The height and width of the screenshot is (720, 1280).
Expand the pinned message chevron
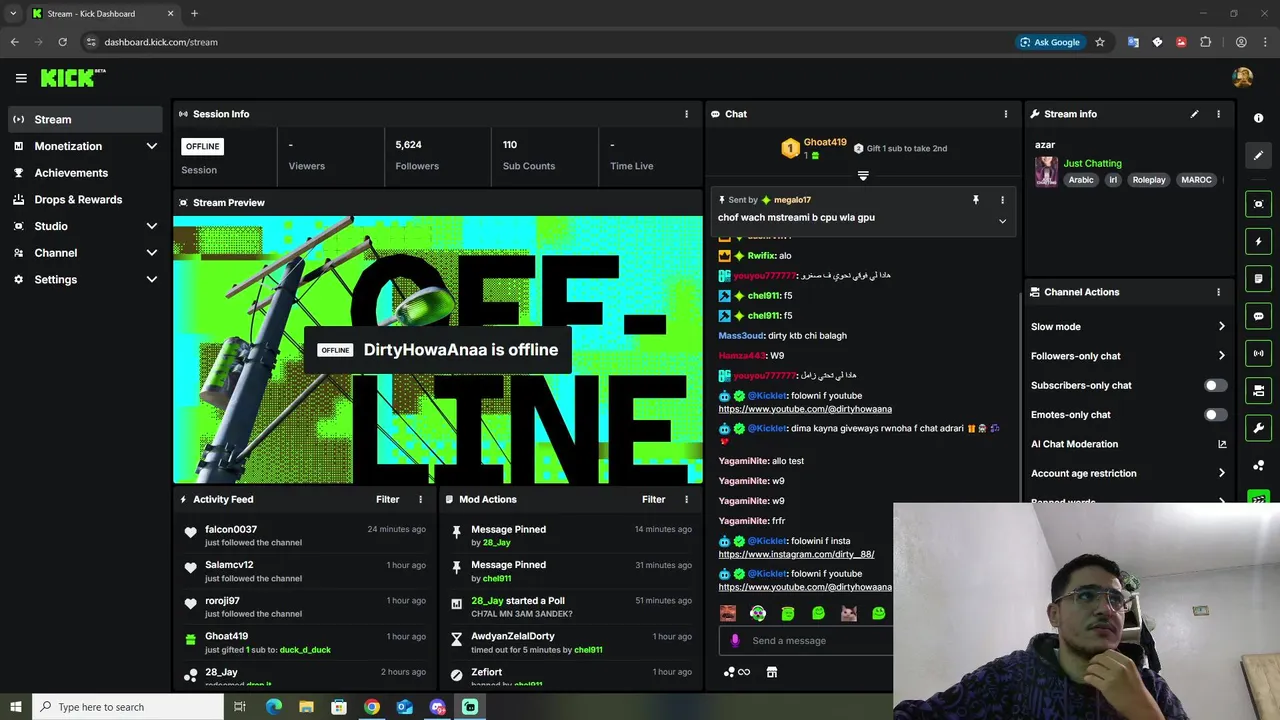coord(1002,221)
